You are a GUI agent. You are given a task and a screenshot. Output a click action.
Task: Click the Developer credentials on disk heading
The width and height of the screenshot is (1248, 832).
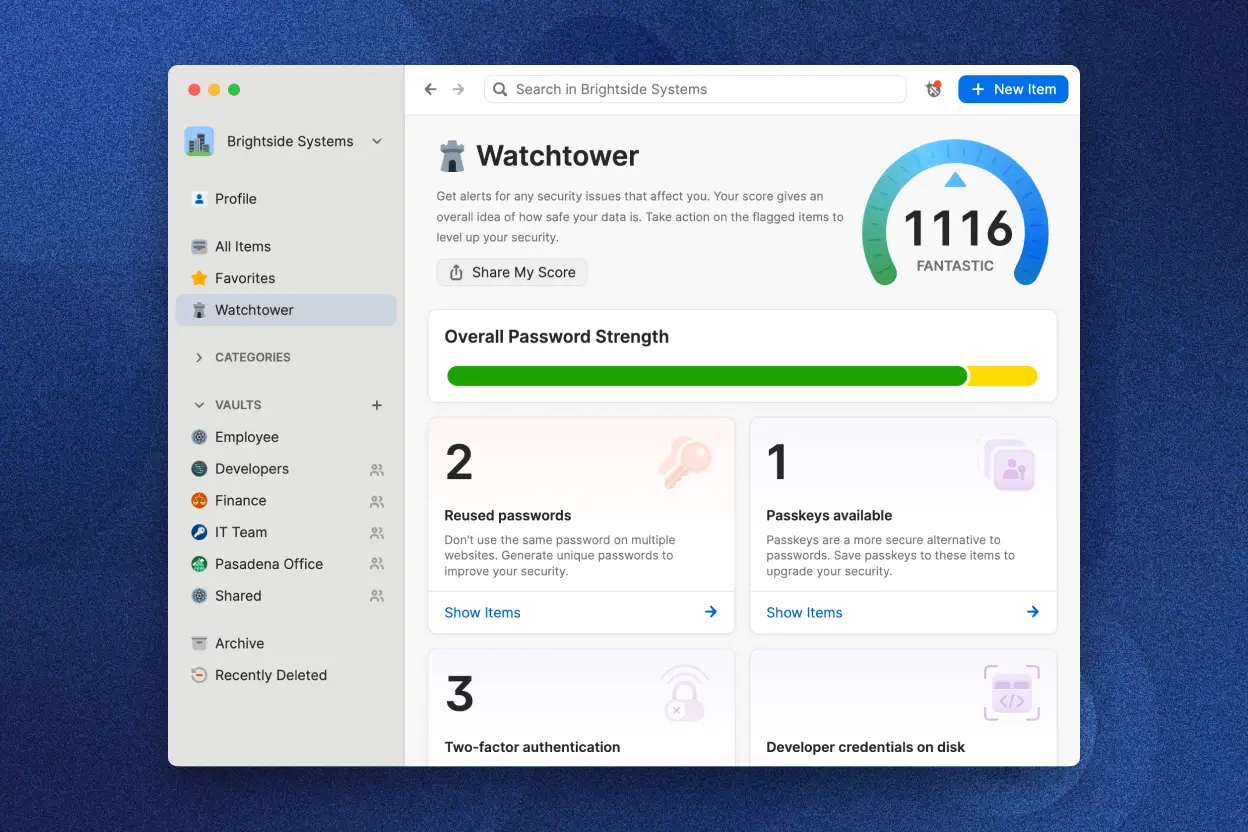tap(866, 747)
